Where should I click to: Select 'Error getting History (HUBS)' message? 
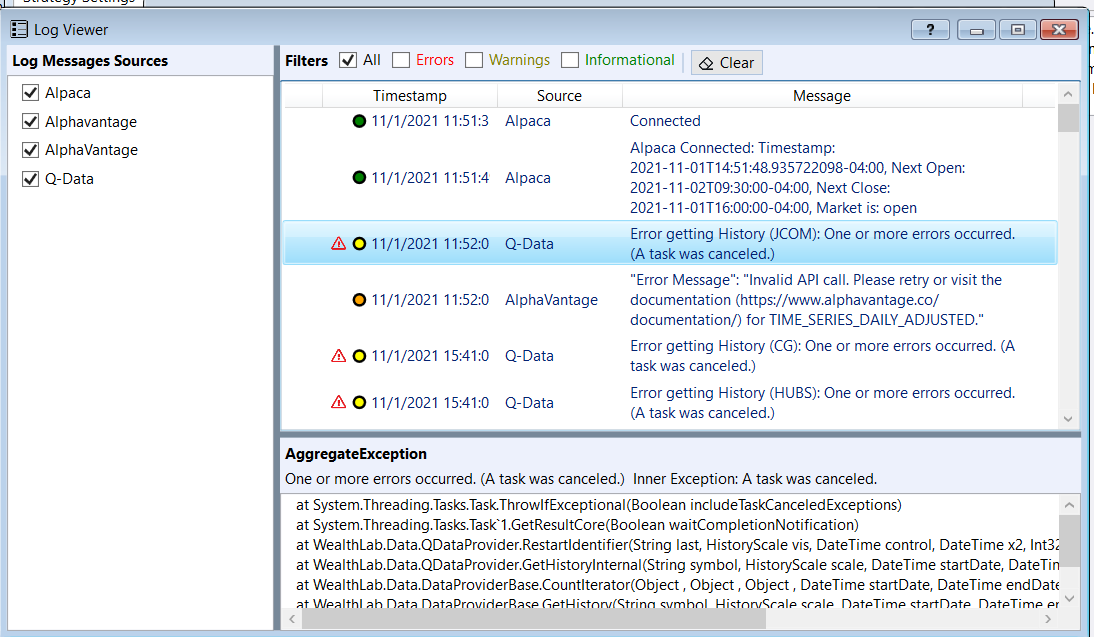pos(670,403)
